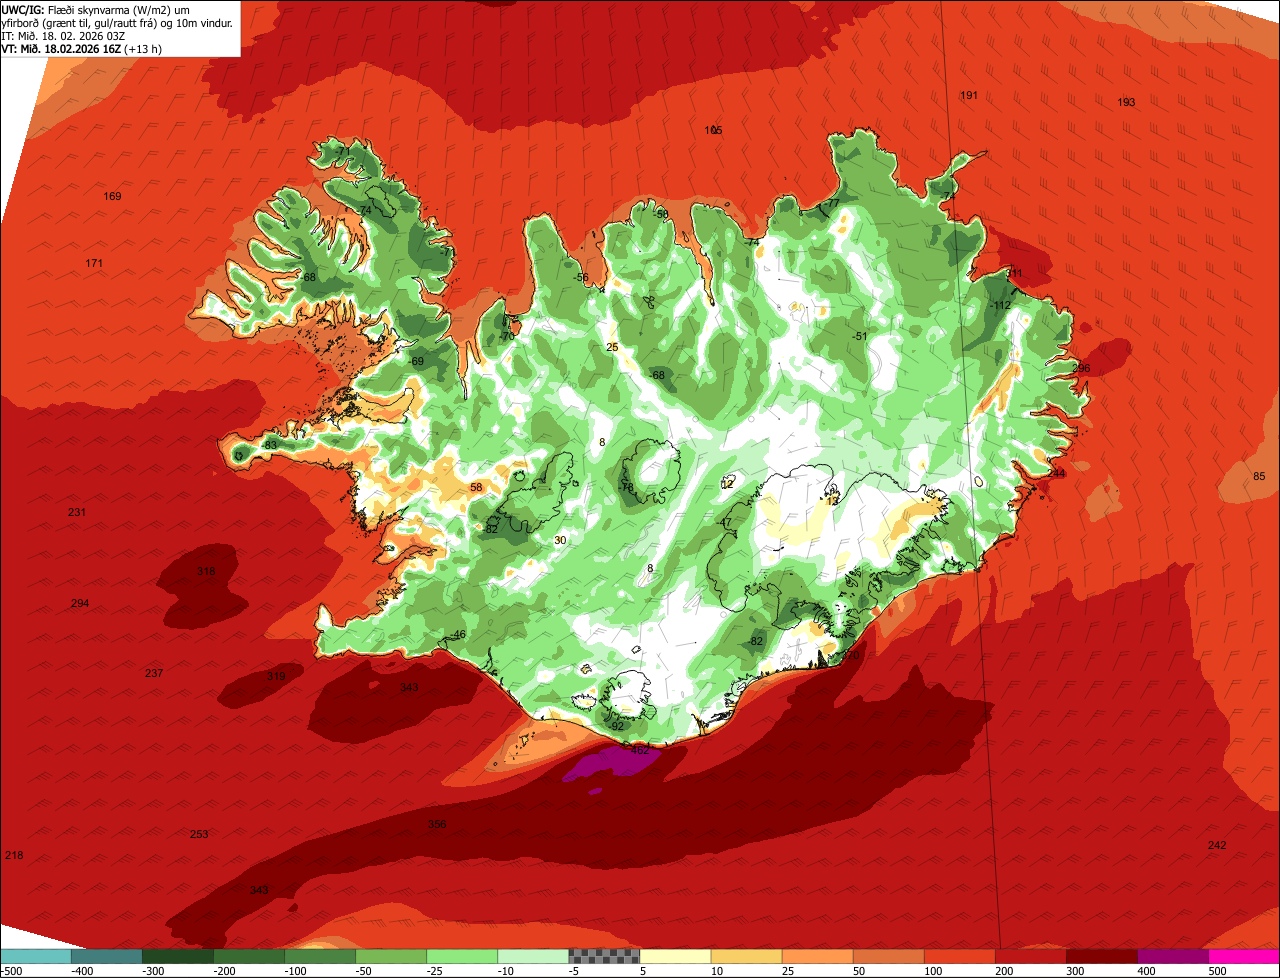Select the darkest green -300 legend swatch
1280x978 pixels.
(178, 956)
